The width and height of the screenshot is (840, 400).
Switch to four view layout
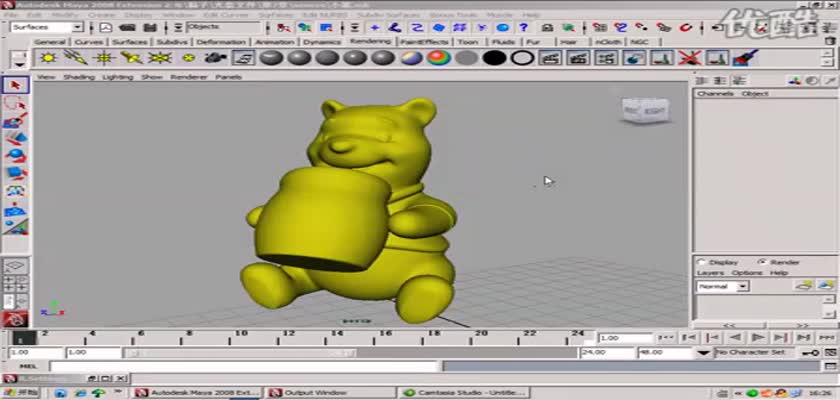pyautogui.click(x=15, y=283)
